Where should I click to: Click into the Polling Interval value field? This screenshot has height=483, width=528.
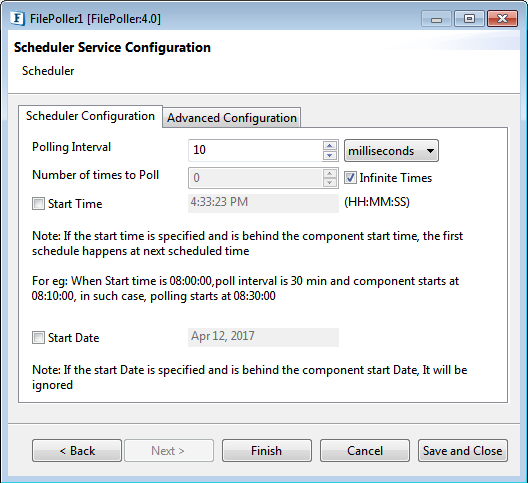pos(255,150)
